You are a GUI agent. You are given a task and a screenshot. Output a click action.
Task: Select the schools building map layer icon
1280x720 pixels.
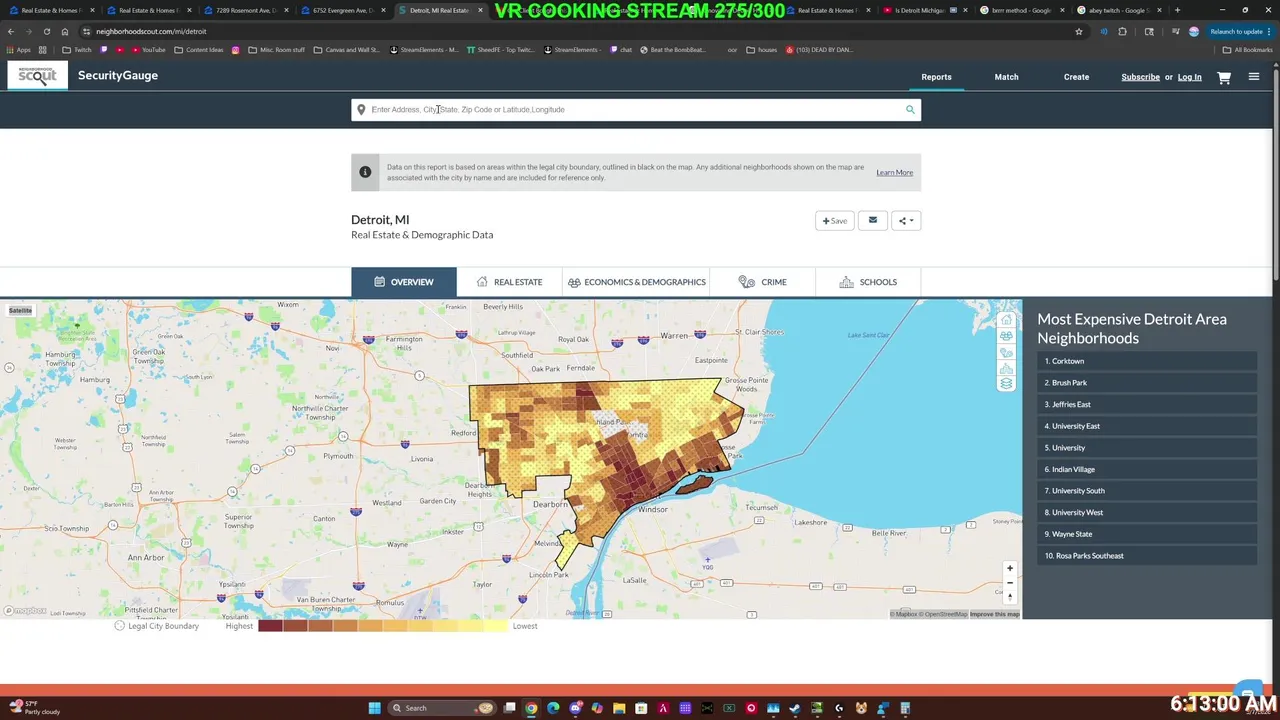coord(1006,368)
